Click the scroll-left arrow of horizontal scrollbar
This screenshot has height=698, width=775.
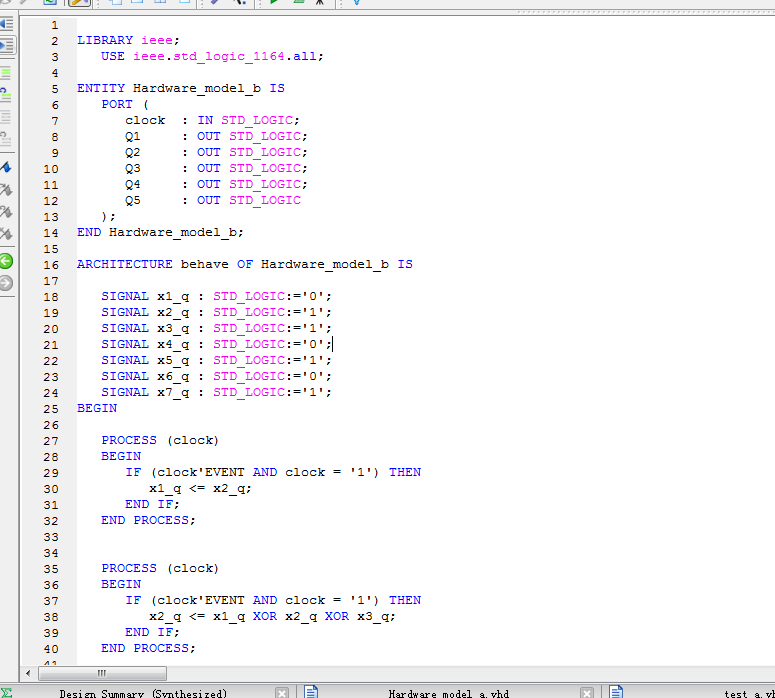click(28, 673)
